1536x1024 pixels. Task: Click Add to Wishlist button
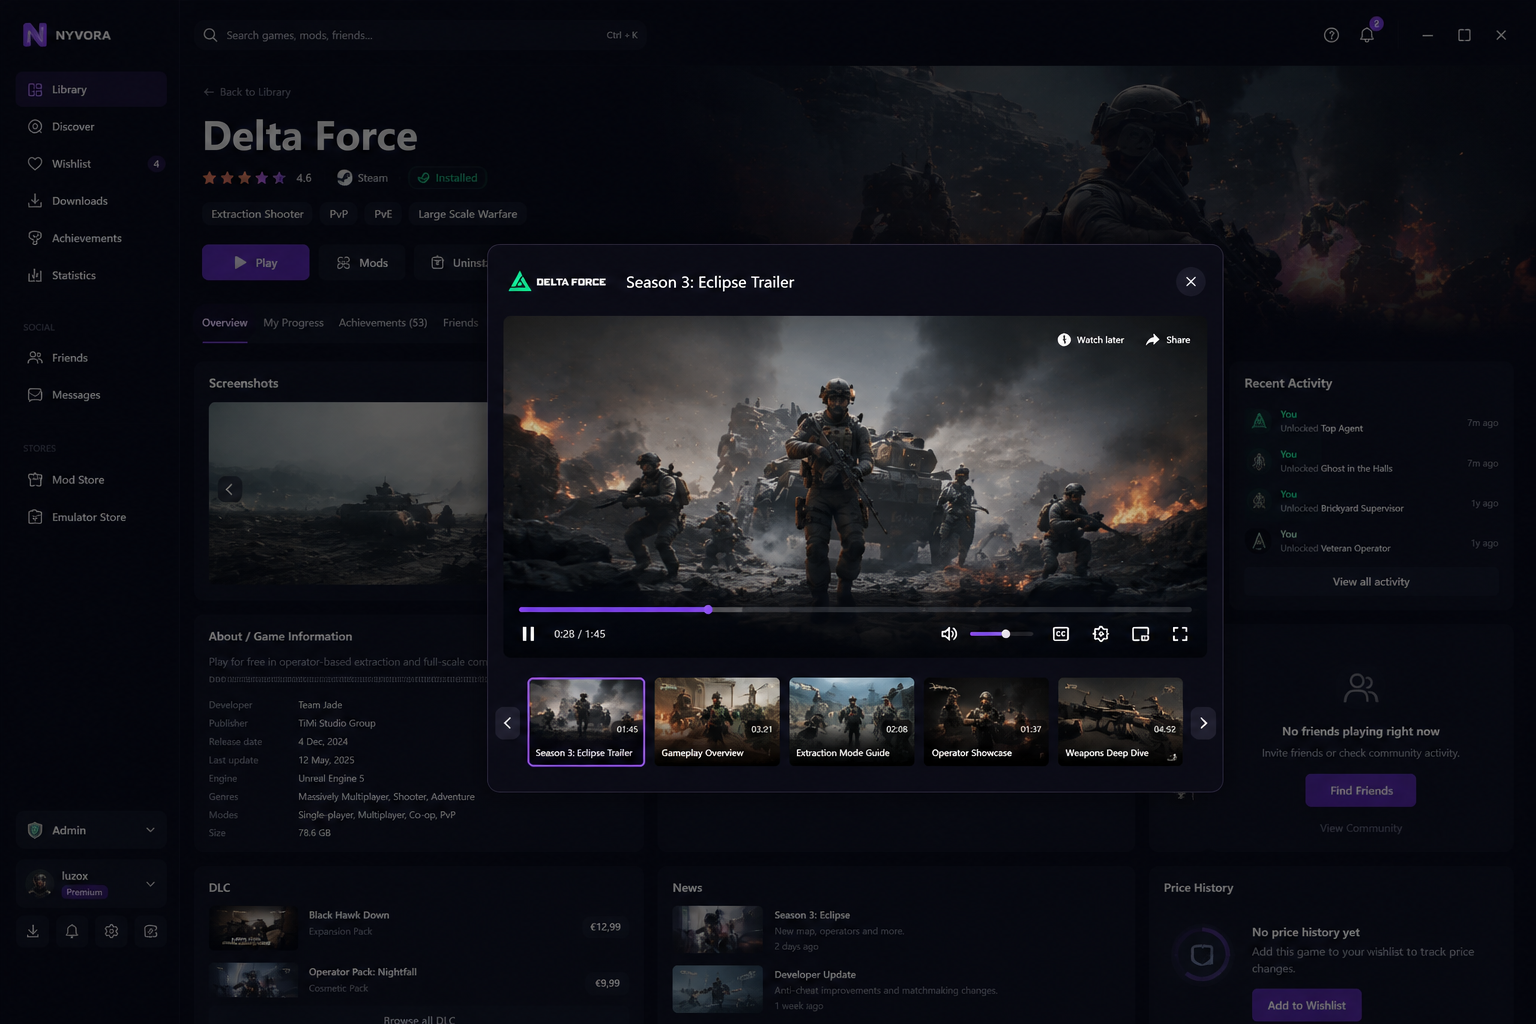tap(1306, 1005)
